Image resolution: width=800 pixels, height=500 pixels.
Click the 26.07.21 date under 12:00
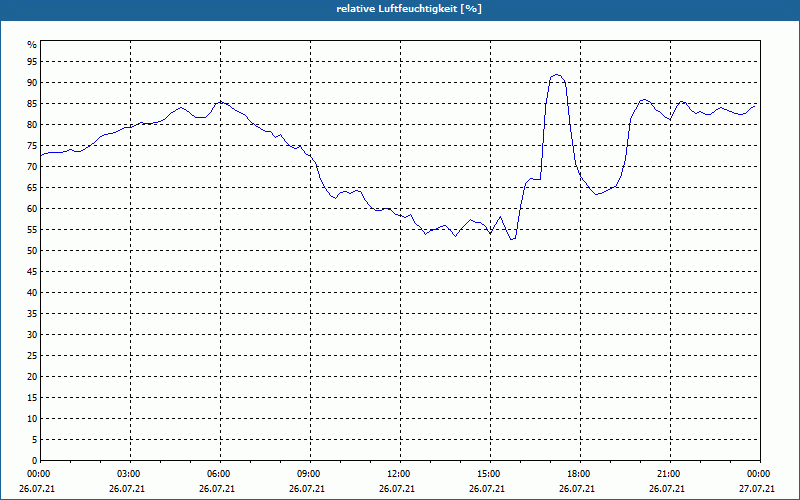click(397, 489)
